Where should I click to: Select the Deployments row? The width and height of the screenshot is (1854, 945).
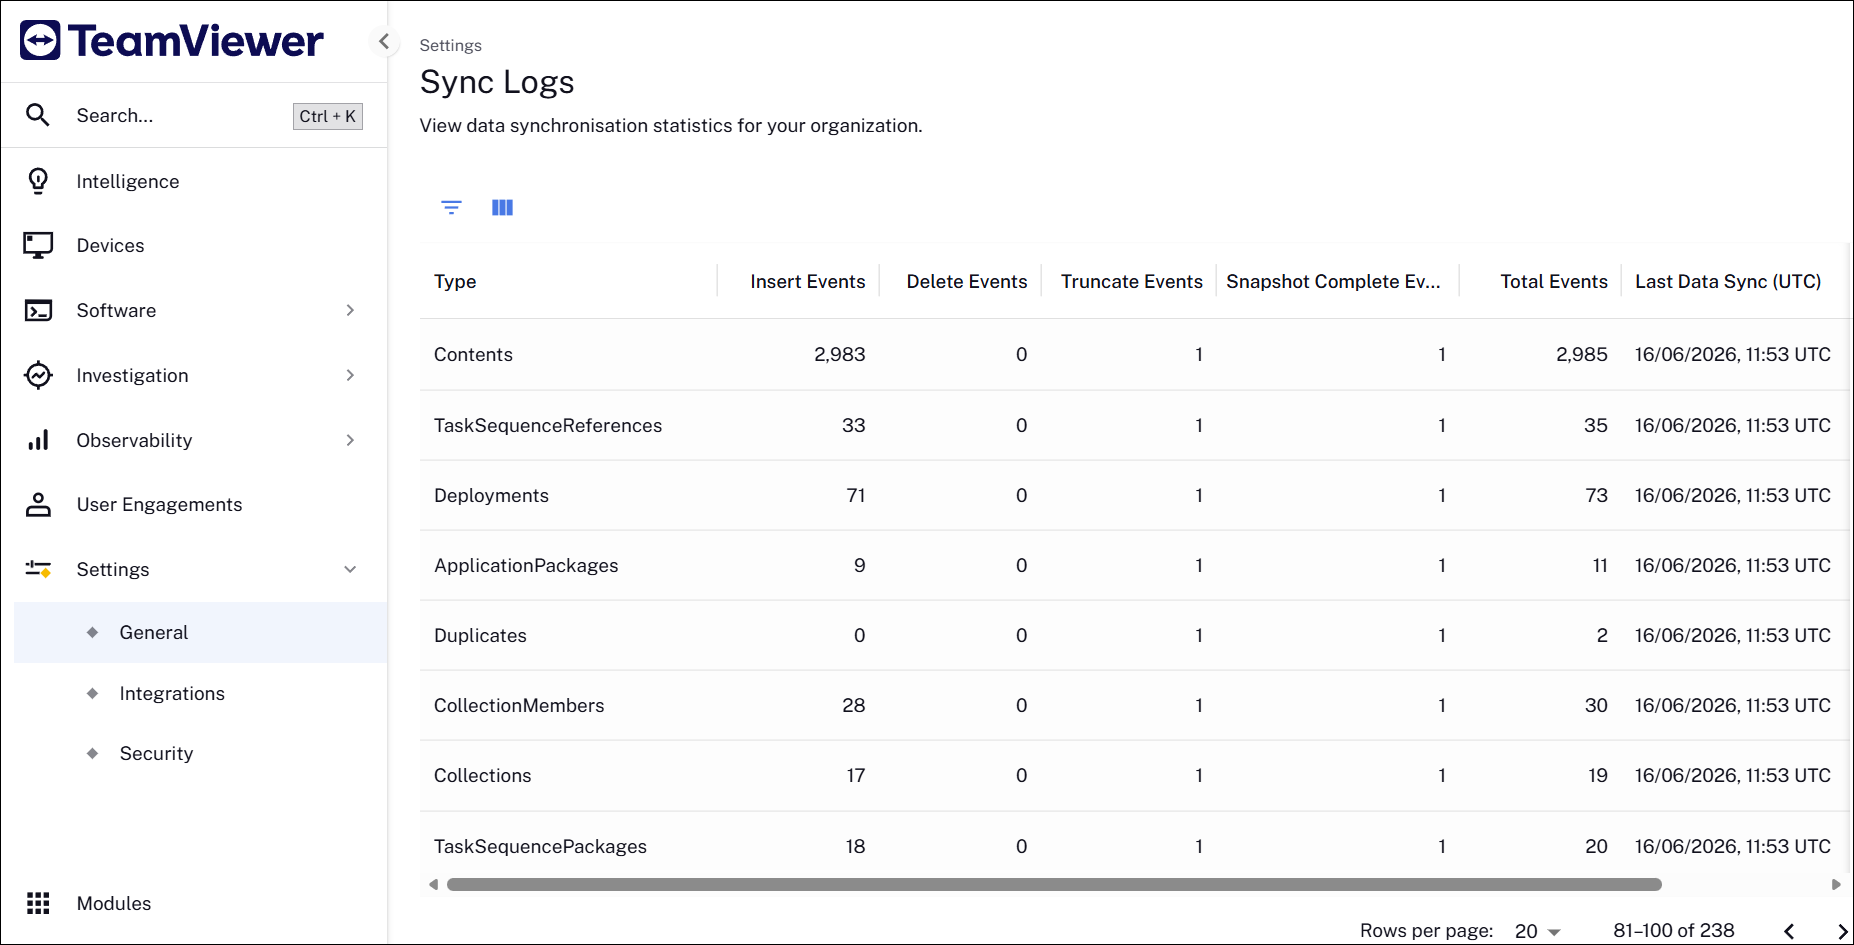click(1133, 495)
